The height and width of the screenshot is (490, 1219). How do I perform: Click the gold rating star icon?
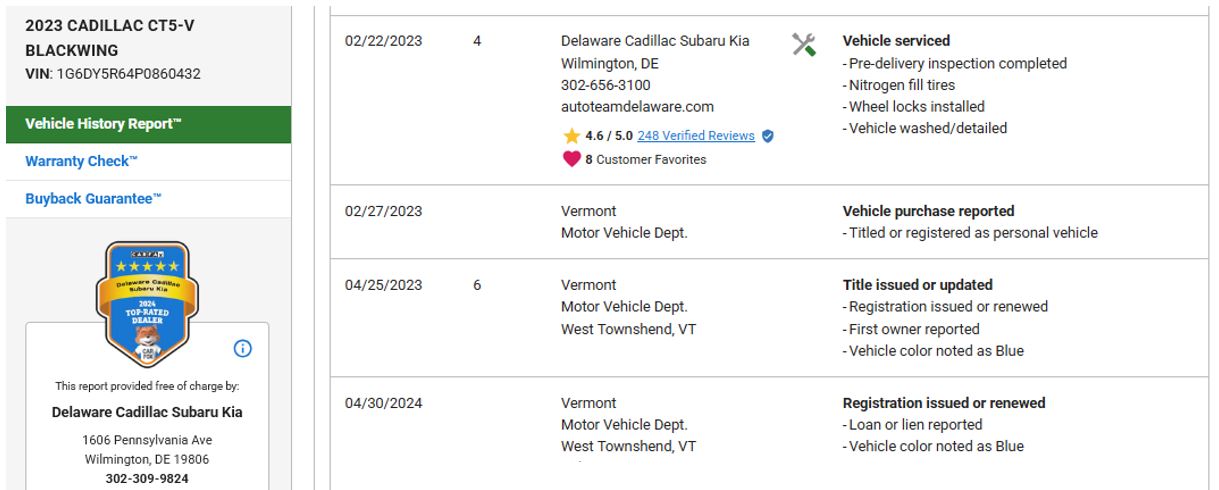pyautogui.click(x=571, y=136)
